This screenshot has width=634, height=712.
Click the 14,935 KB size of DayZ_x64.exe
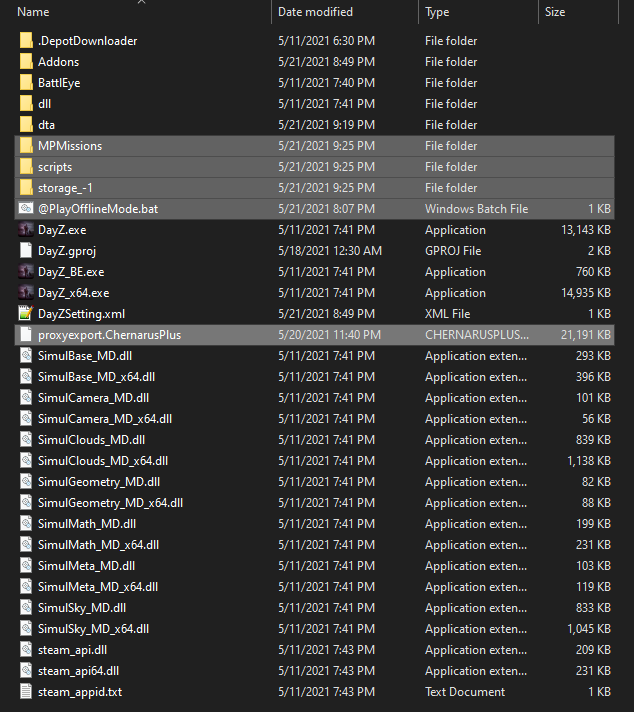coord(586,292)
